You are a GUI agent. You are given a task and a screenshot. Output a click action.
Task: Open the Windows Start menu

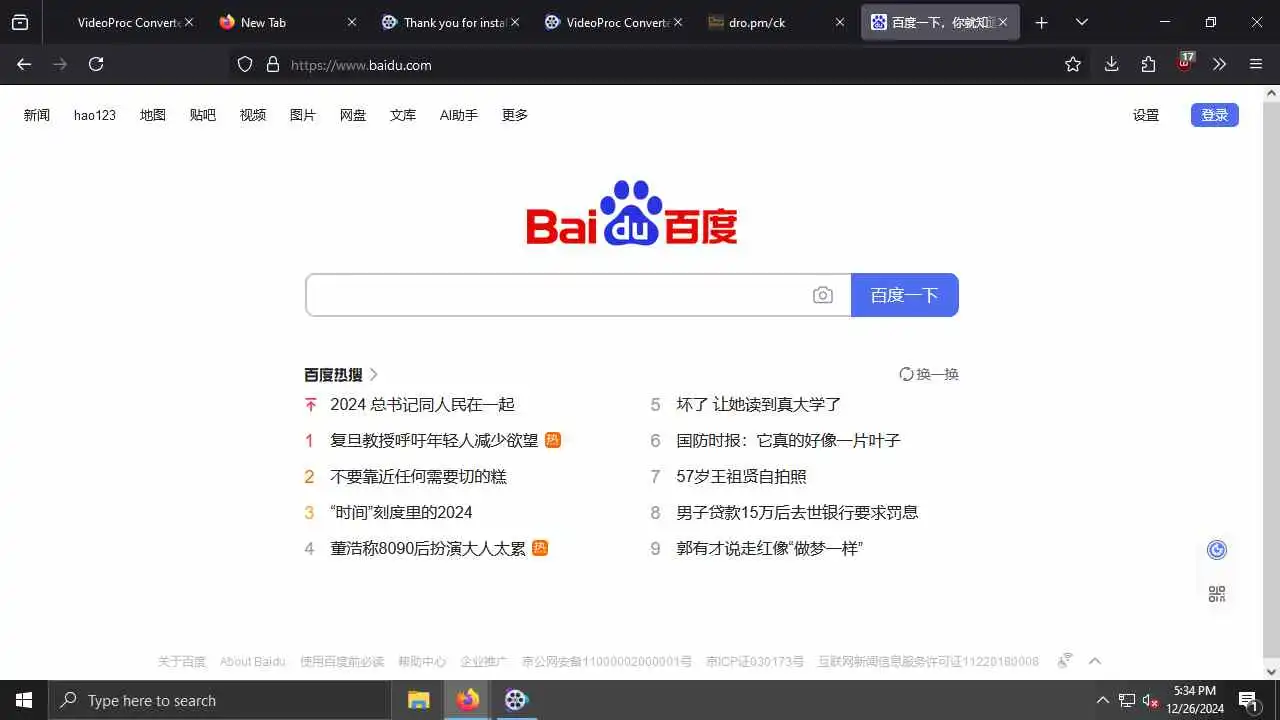pyautogui.click(x=24, y=700)
